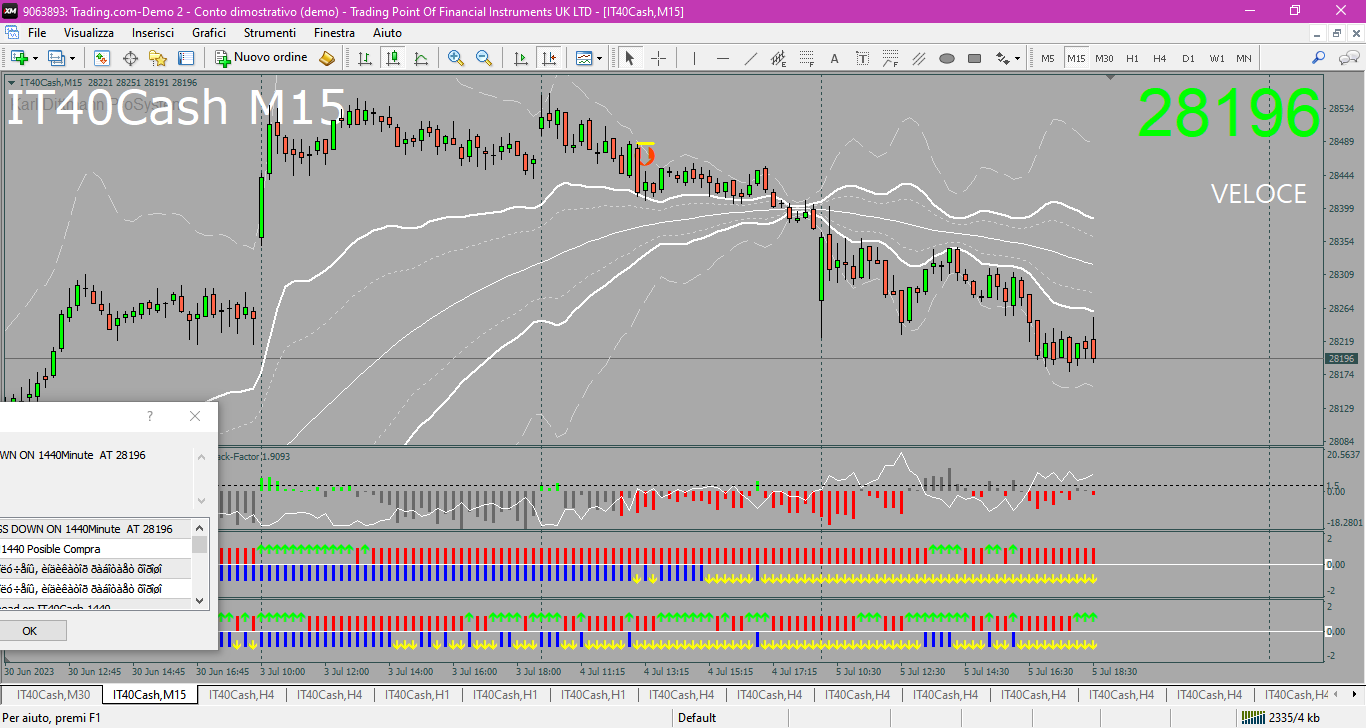Open the chart profiles icon
Image resolution: width=1366 pixels, height=728 pixels.
[56, 58]
